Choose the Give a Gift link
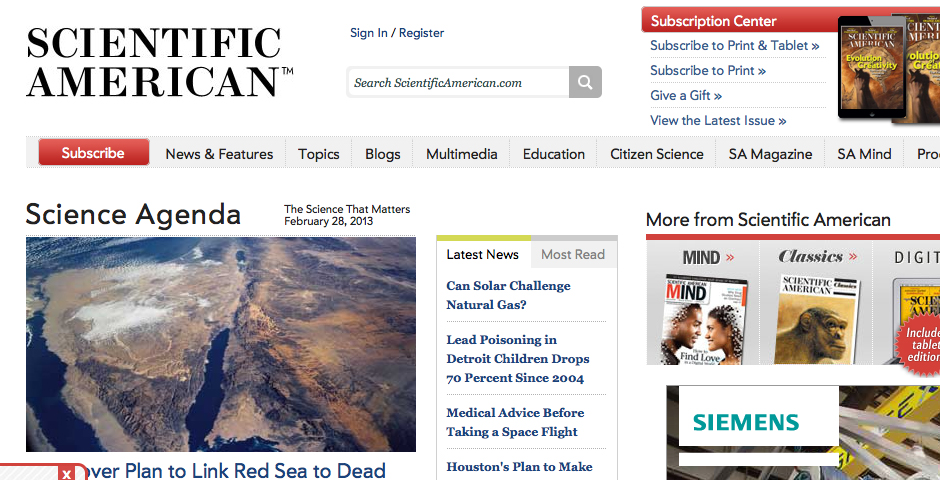Image resolution: width=940 pixels, height=480 pixels. 686,95
